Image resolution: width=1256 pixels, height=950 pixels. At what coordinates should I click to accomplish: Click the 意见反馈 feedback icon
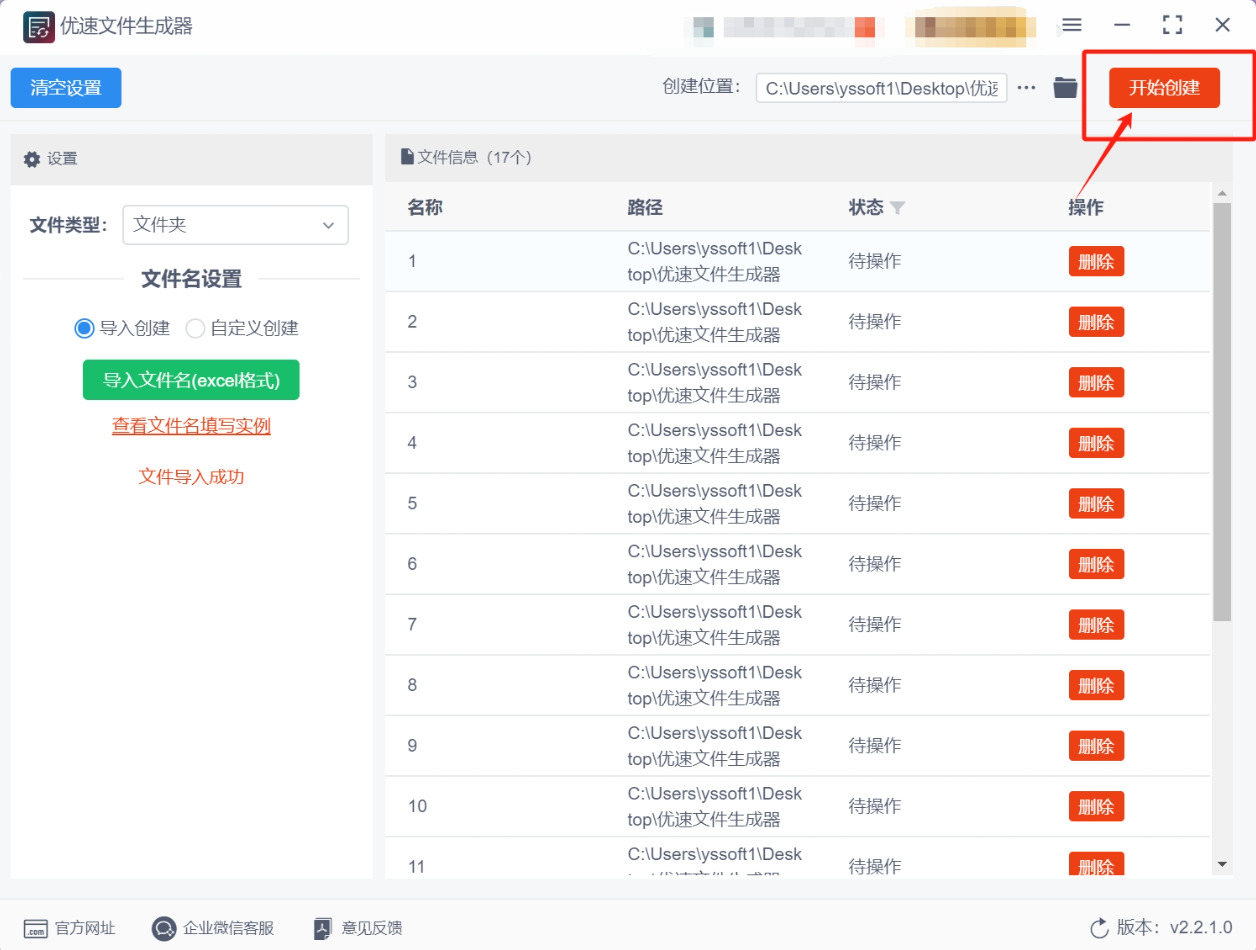coord(322,928)
